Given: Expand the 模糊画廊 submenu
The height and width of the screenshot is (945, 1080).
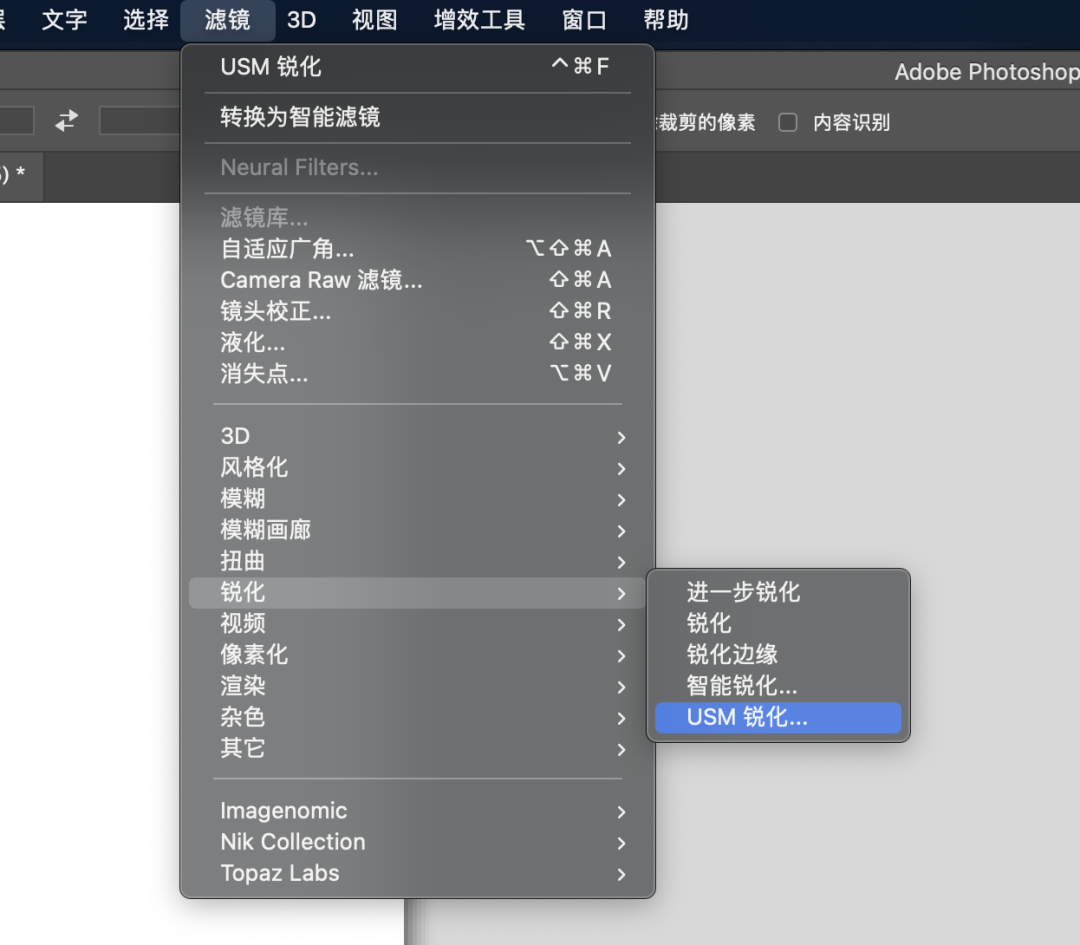Looking at the screenshot, I should (x=417, y=530).
